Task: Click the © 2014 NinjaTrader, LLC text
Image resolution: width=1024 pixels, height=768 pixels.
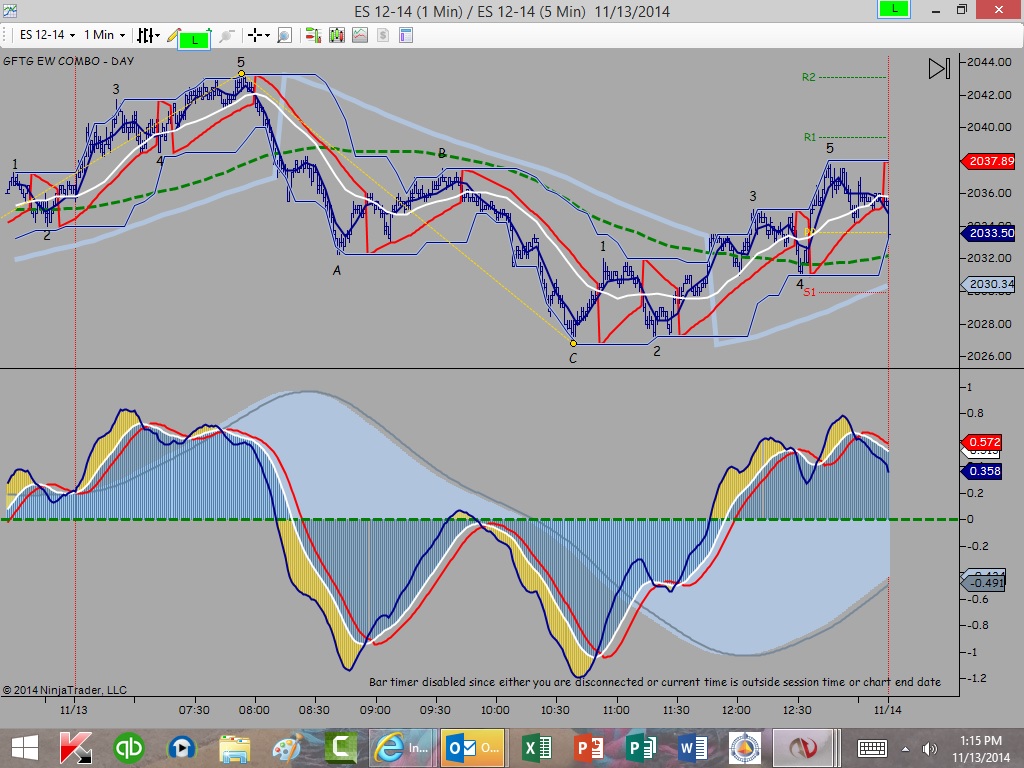Action: click(x=65, y=690)
